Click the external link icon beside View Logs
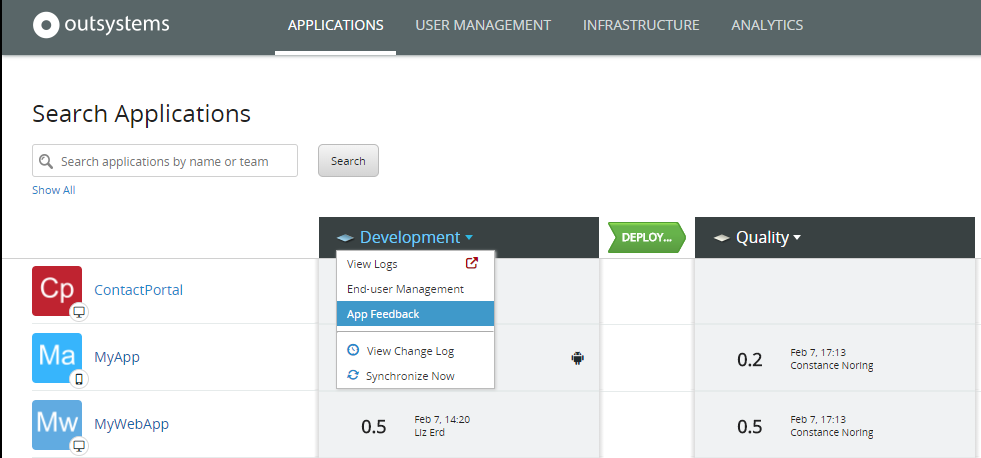Viewport: 981px width, 458px height. click(x=472, y=264)
